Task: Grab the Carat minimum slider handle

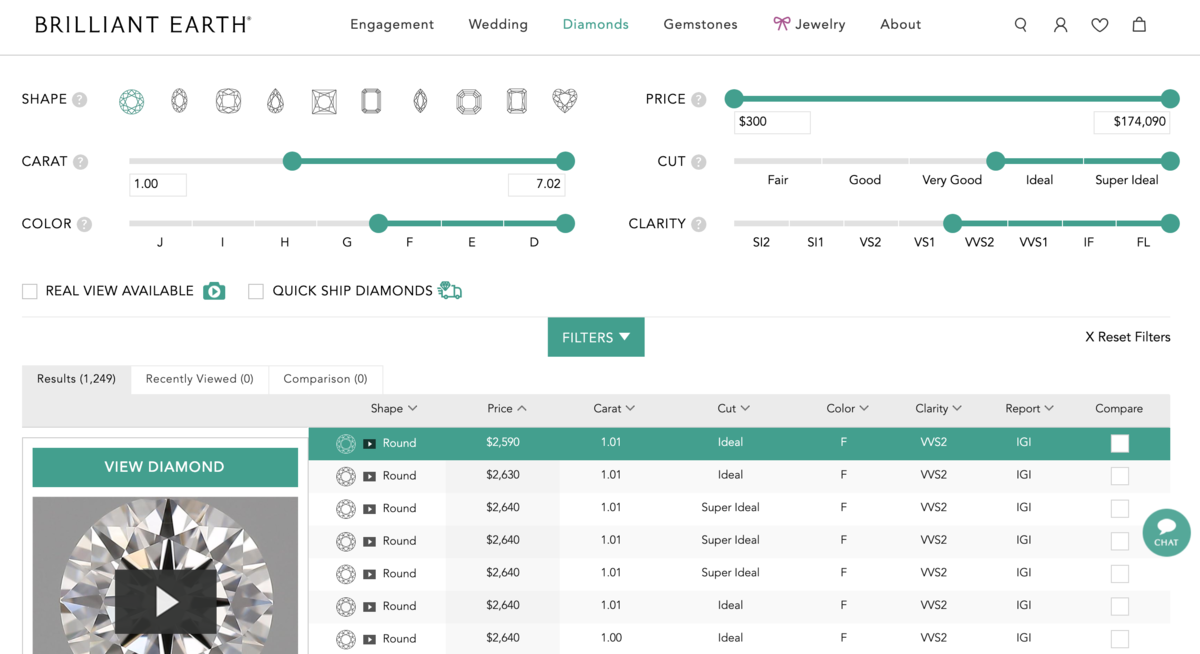Action: [292, 161]
